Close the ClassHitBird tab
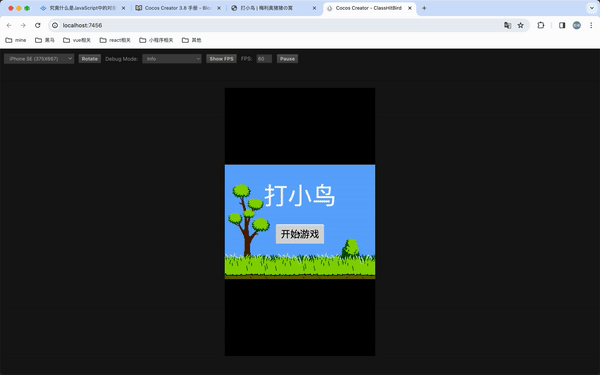The width and height of the screenshot is (600, 375). (x=410, y=8)
